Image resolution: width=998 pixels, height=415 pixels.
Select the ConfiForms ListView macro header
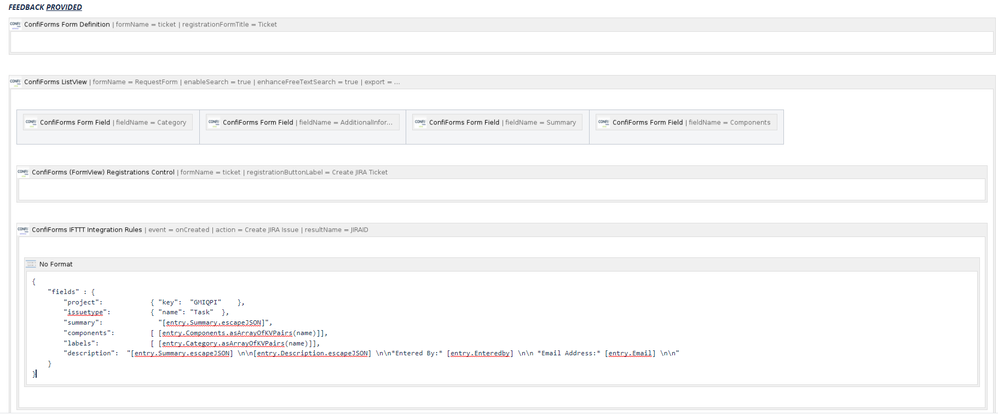click(502, 82)
